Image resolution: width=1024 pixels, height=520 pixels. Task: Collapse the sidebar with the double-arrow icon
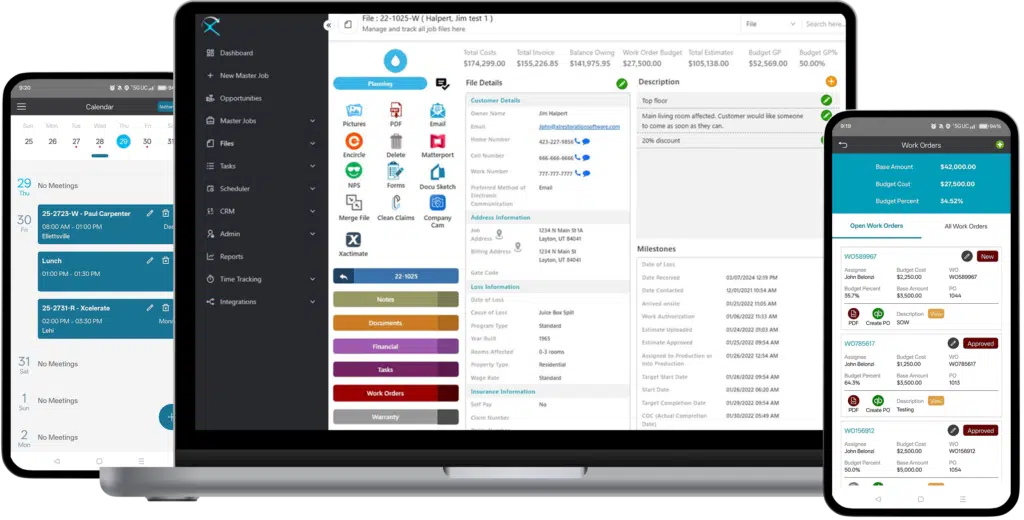click(x=328, y=25)
